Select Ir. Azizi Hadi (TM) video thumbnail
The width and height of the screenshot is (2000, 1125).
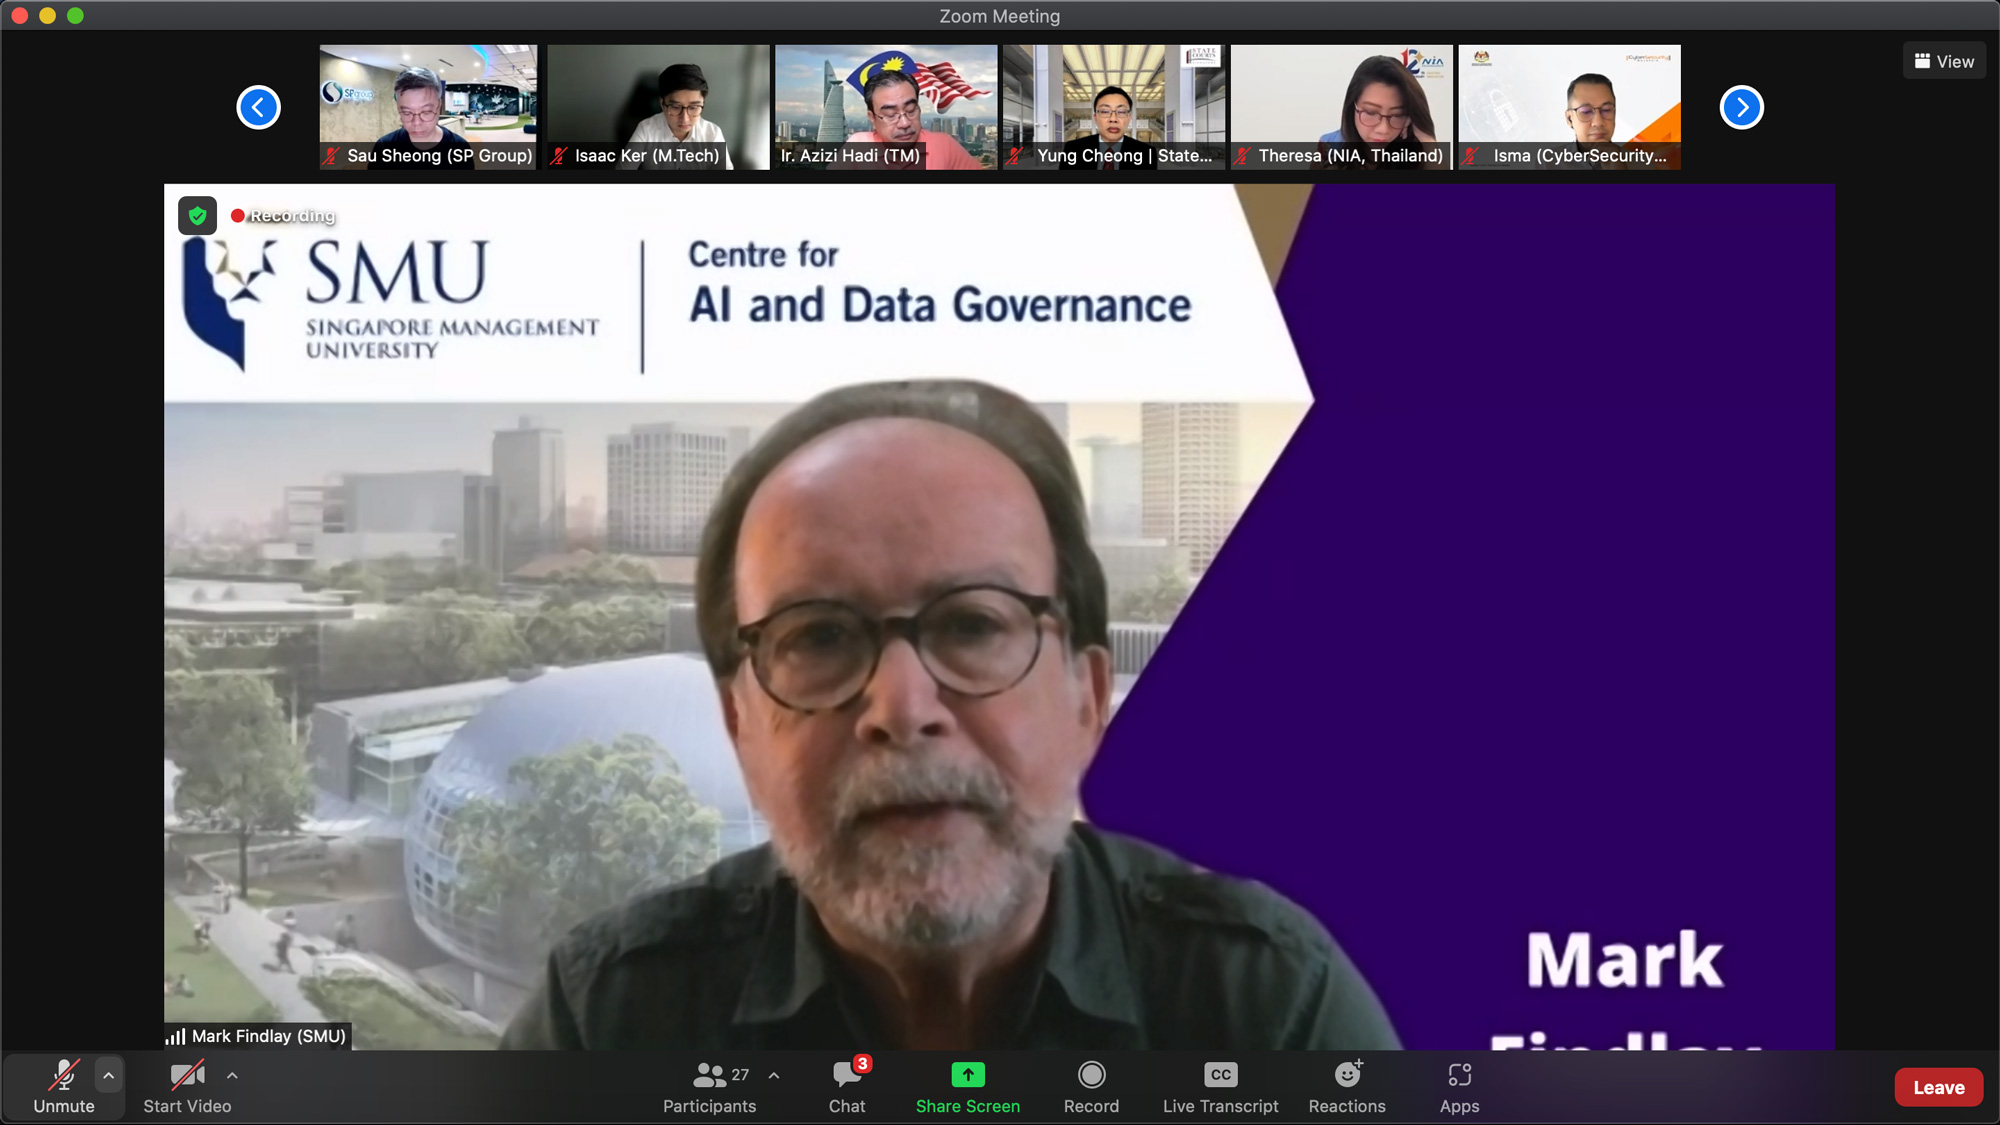click(x=886, y=107)
